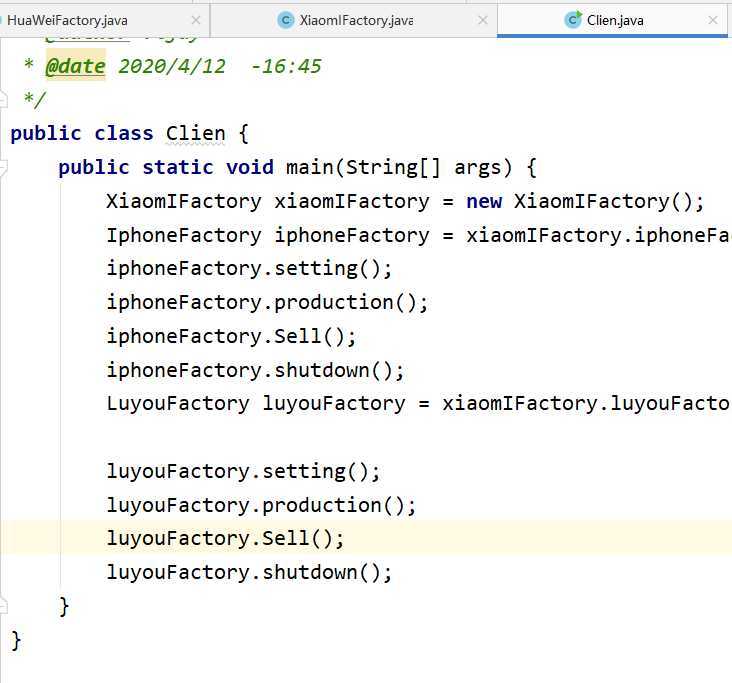Collapse the fold marker at main's closing brace
The height and width of the screenshot is (683, 732).
(x=3, y=606)
